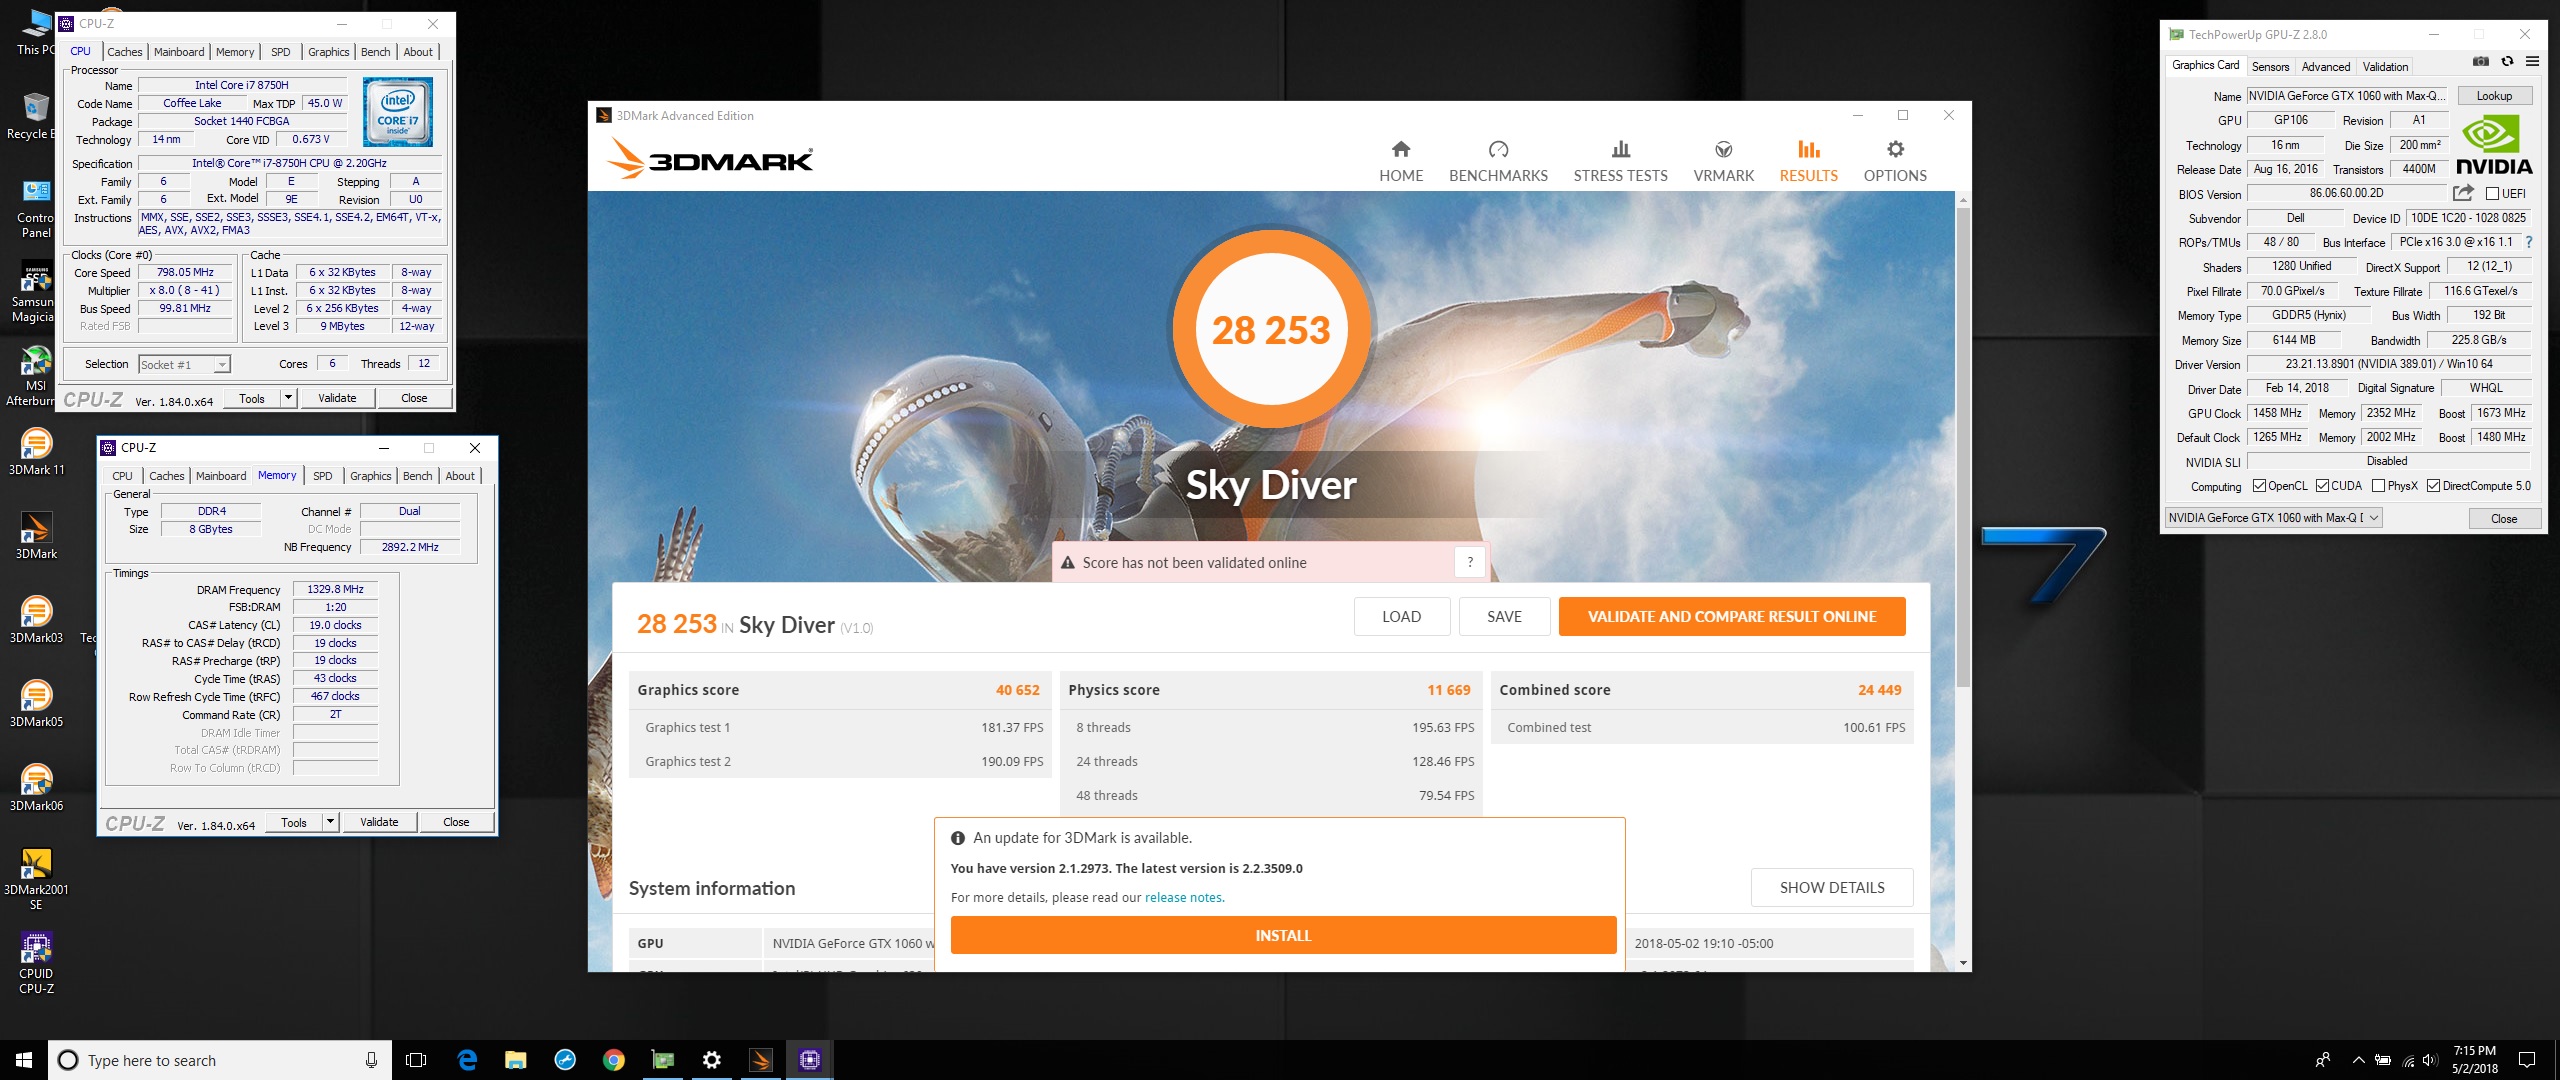The height and width of the screenshot is (1080, 2560).
Task: Click the Windows Start button
Action: pos(24,1060)
